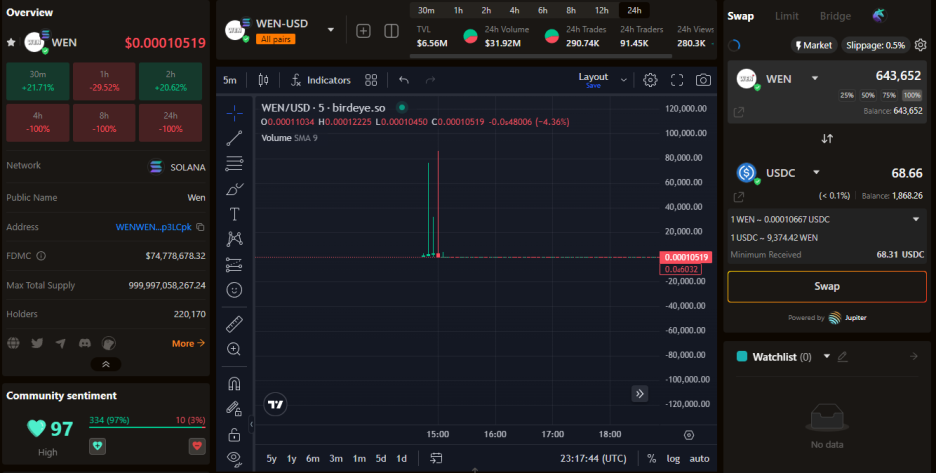
Task: Enter fullscreen chart mode
Action: tap(677, 80)
